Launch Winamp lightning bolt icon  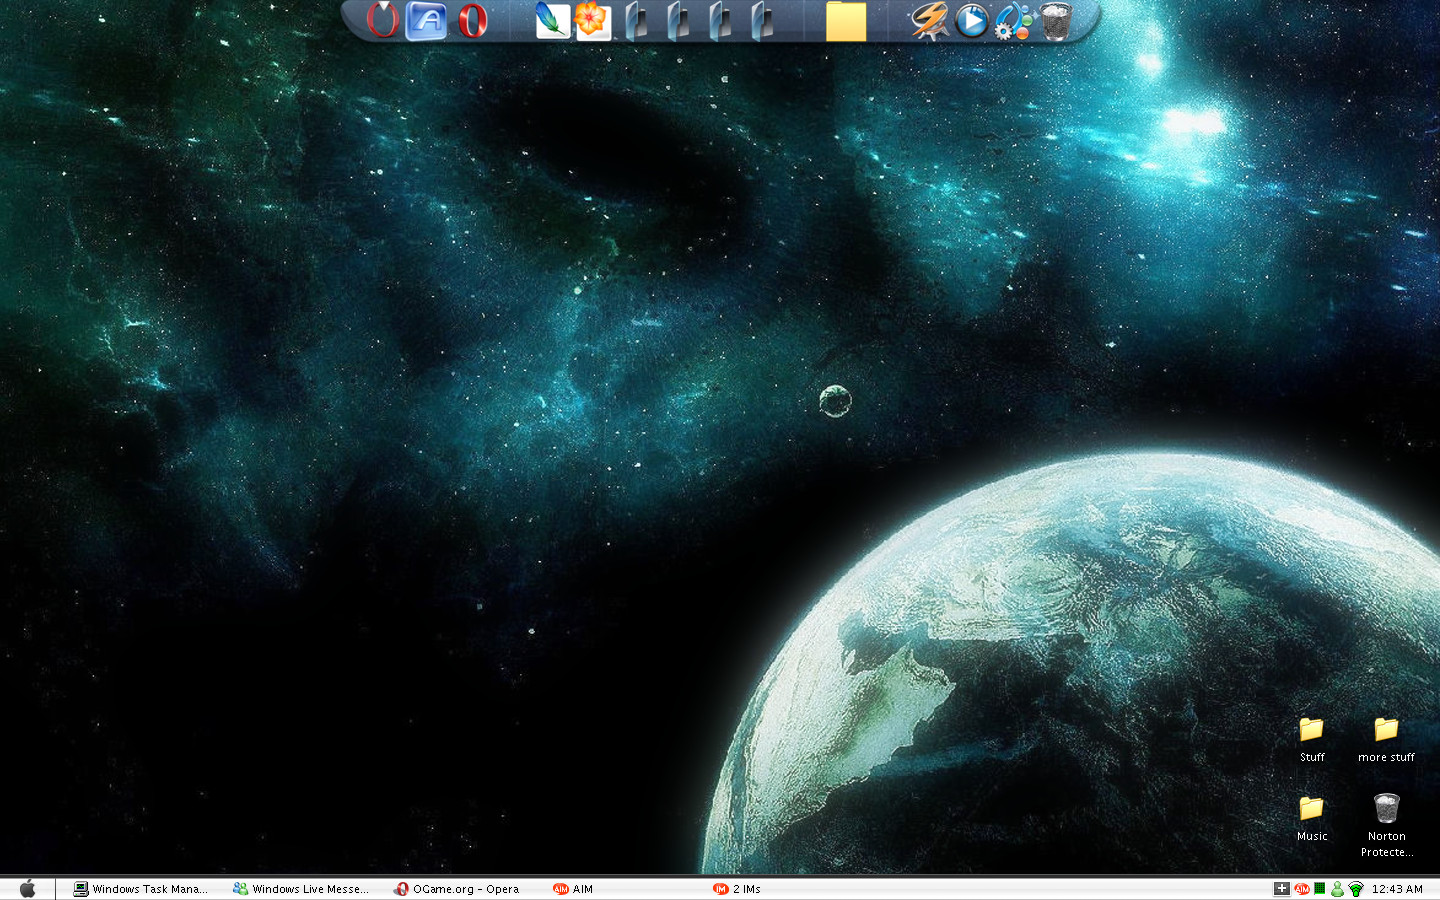point(930,21)
